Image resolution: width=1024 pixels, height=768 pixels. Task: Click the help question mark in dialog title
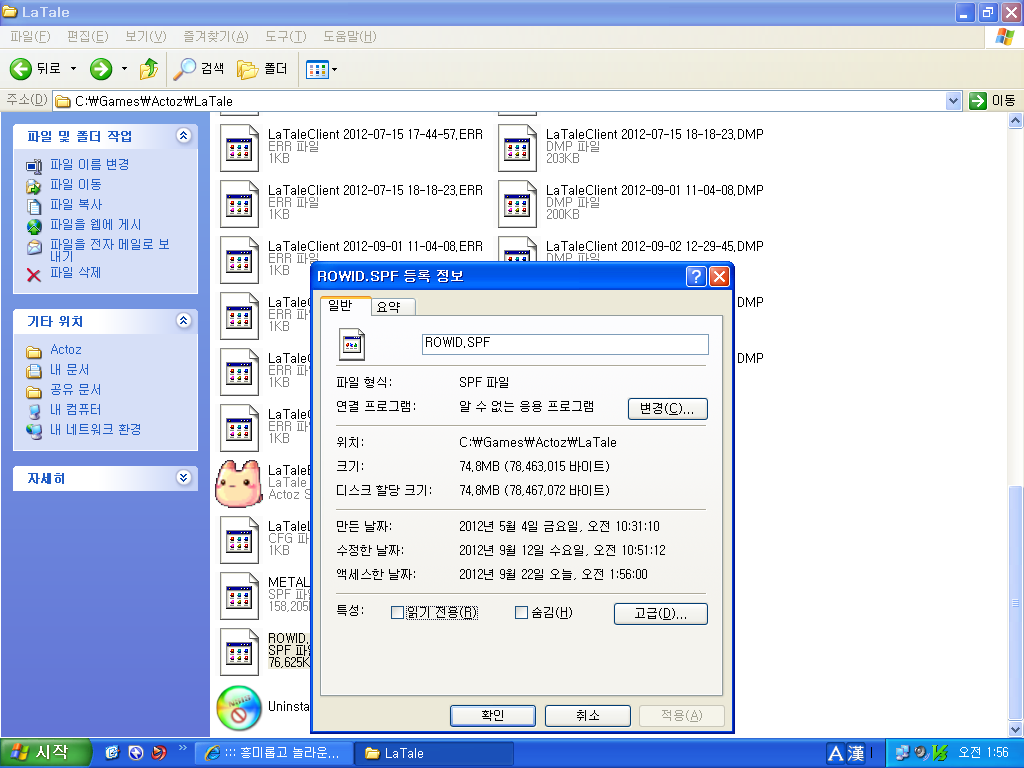click(696, 277)
